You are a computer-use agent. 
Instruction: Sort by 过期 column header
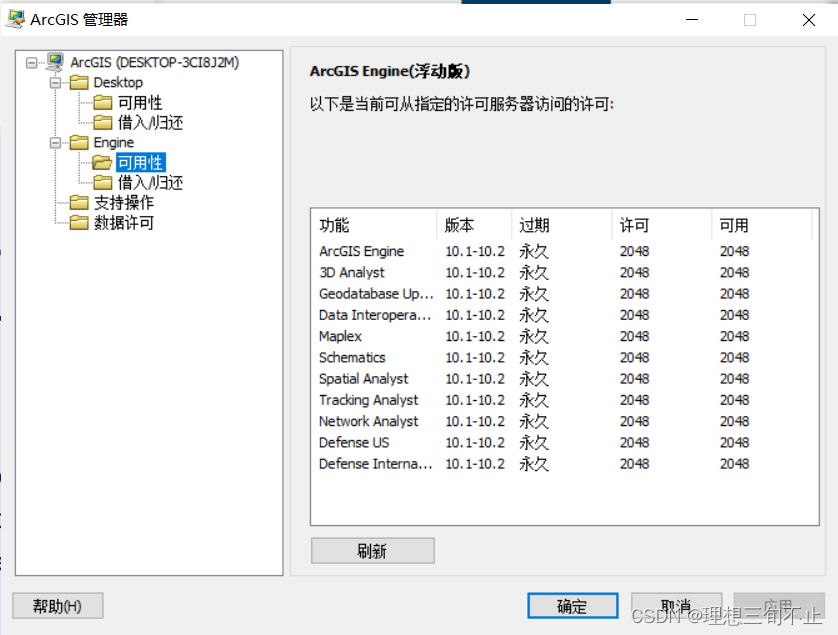(x=562, y=225)
